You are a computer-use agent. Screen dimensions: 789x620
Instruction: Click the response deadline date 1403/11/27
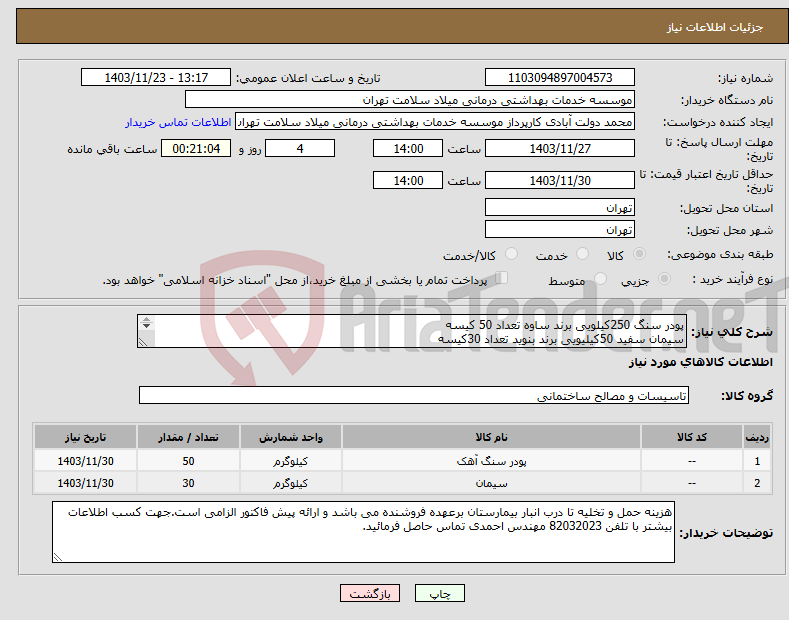[560, 148]
